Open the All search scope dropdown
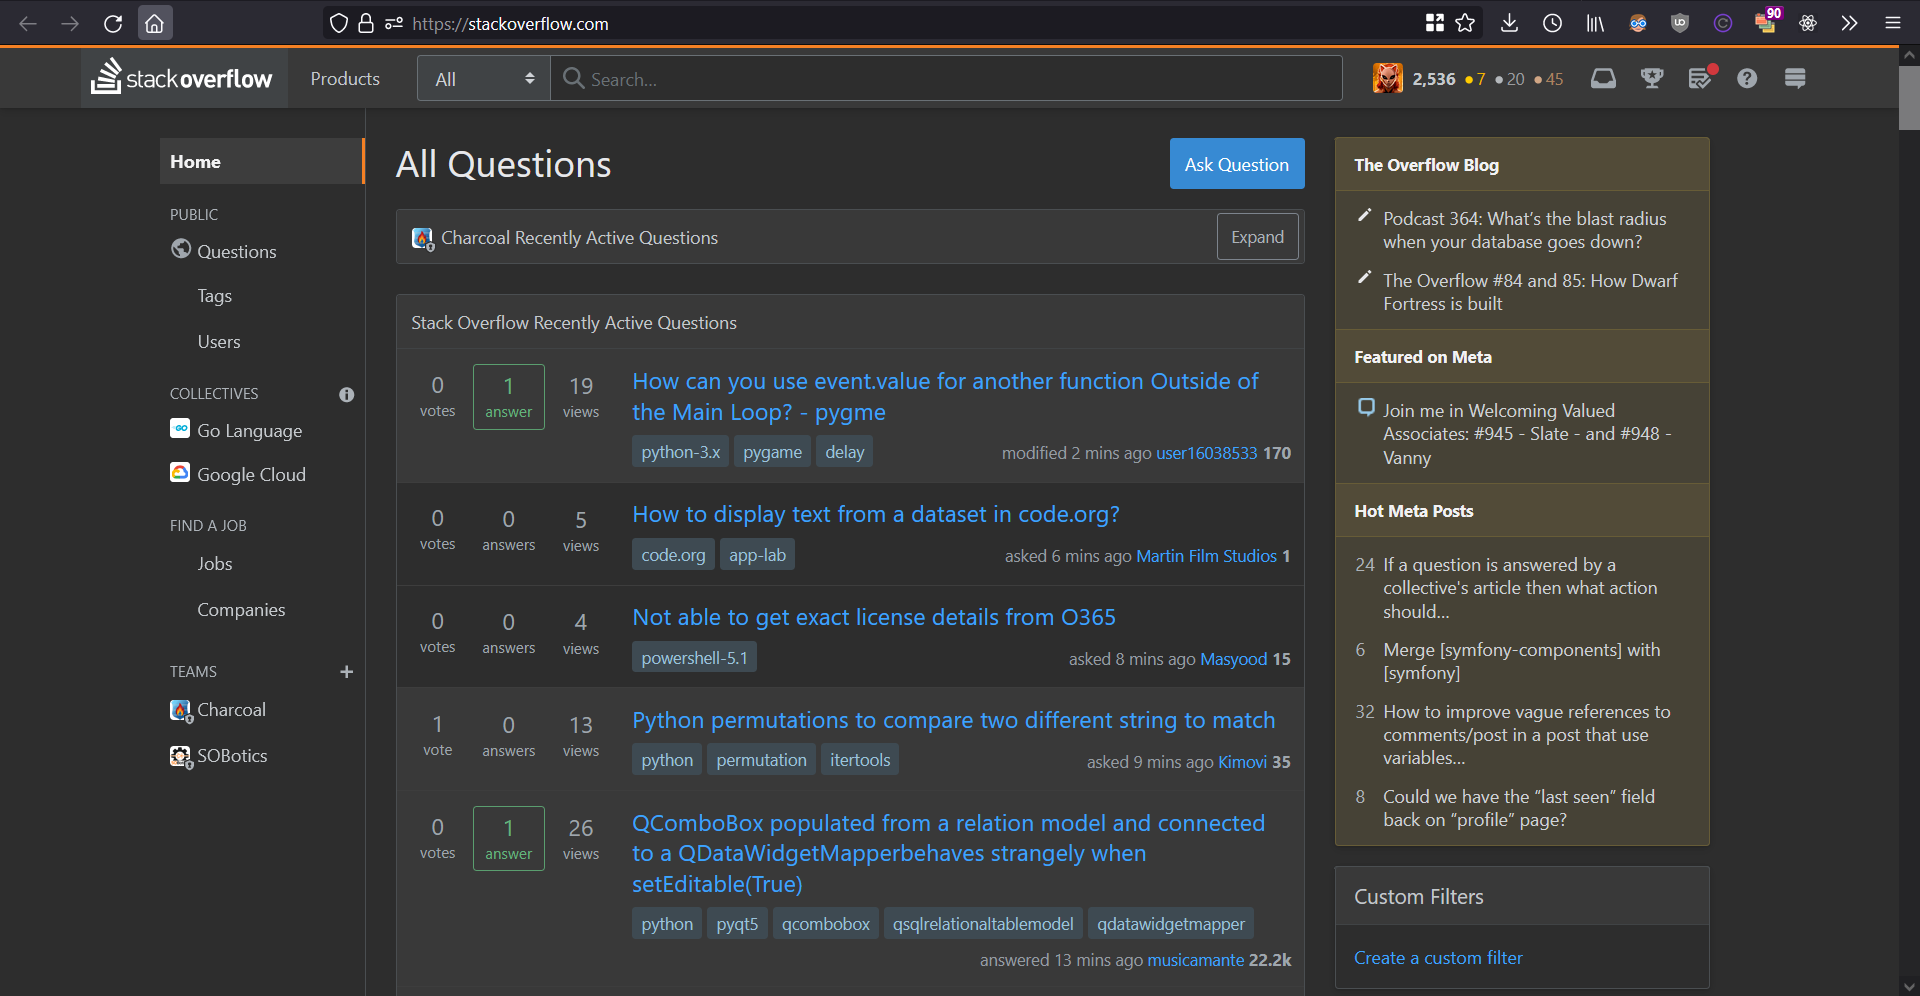 pos(484,78)
